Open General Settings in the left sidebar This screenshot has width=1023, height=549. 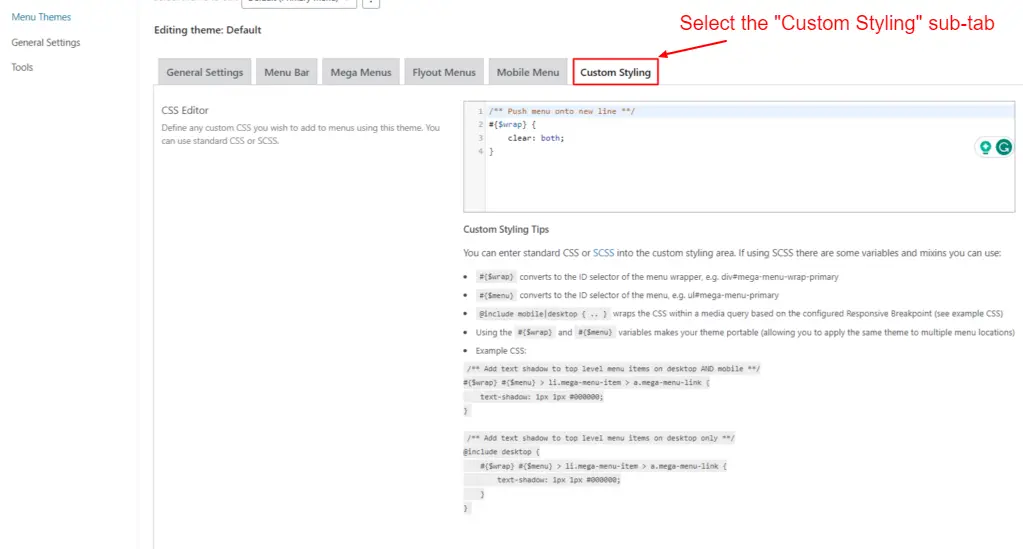pyautogui.click(x=46, y=42)
